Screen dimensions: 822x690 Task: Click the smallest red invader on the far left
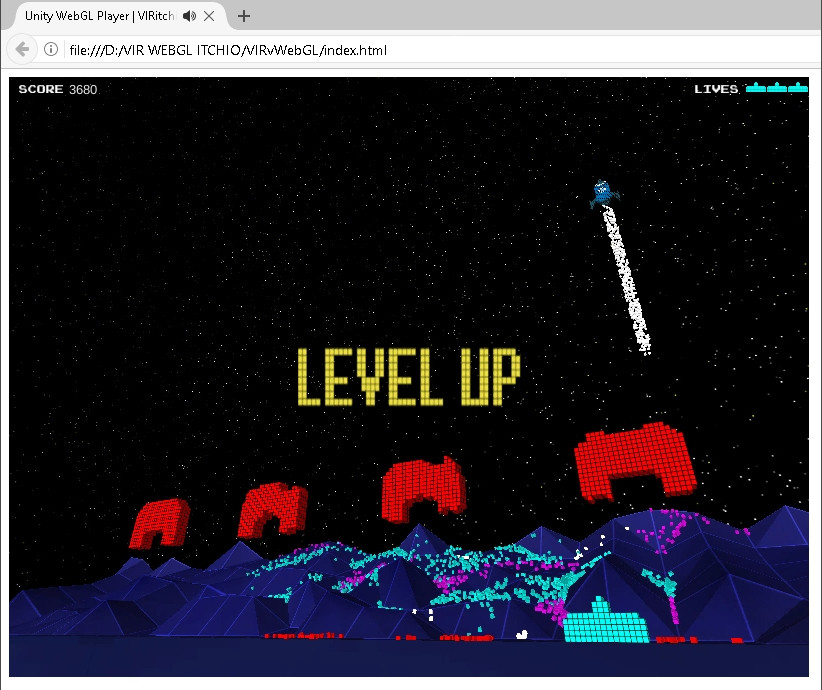(x=159, y=523)
